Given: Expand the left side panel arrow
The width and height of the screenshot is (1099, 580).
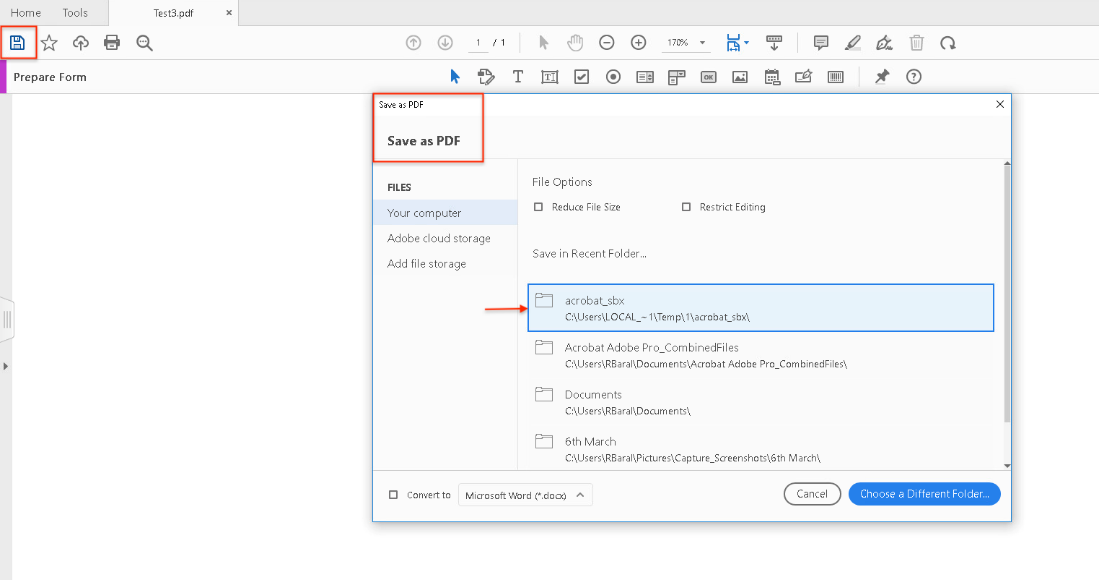Looking at the screenshot, I should 5,366.
